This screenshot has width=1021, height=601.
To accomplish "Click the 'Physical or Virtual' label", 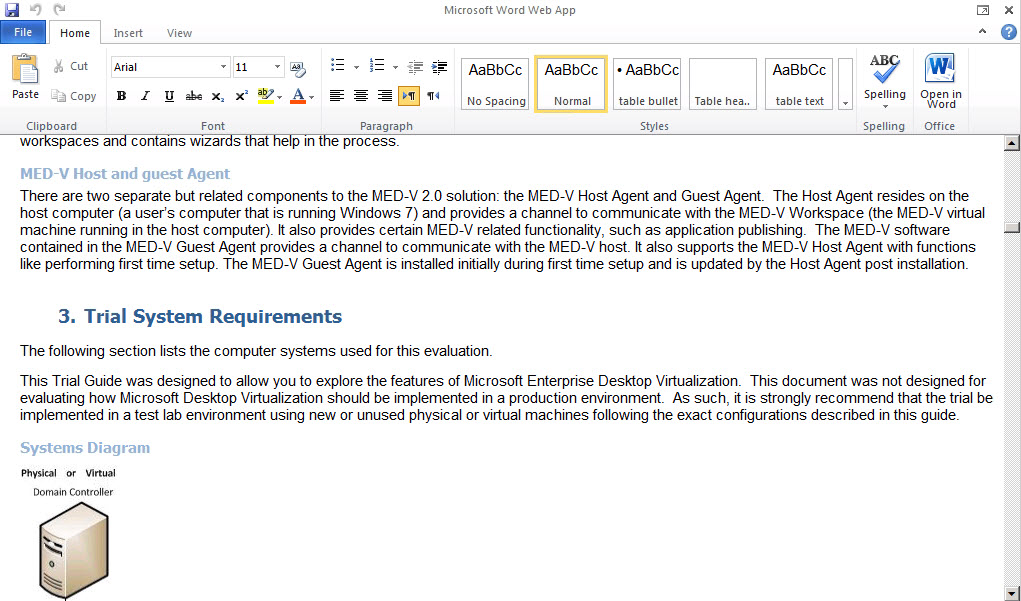I will tap(68, 473).
